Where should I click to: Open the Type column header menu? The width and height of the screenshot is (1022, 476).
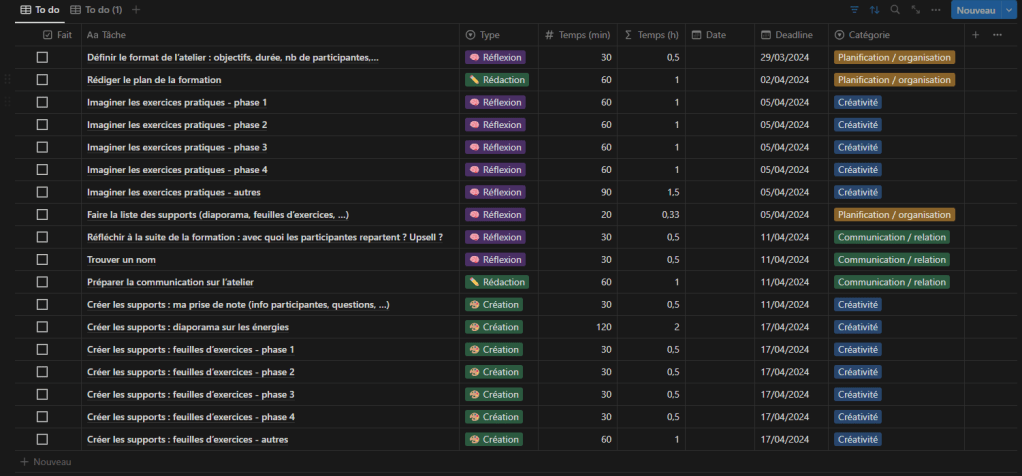point(489,35)
